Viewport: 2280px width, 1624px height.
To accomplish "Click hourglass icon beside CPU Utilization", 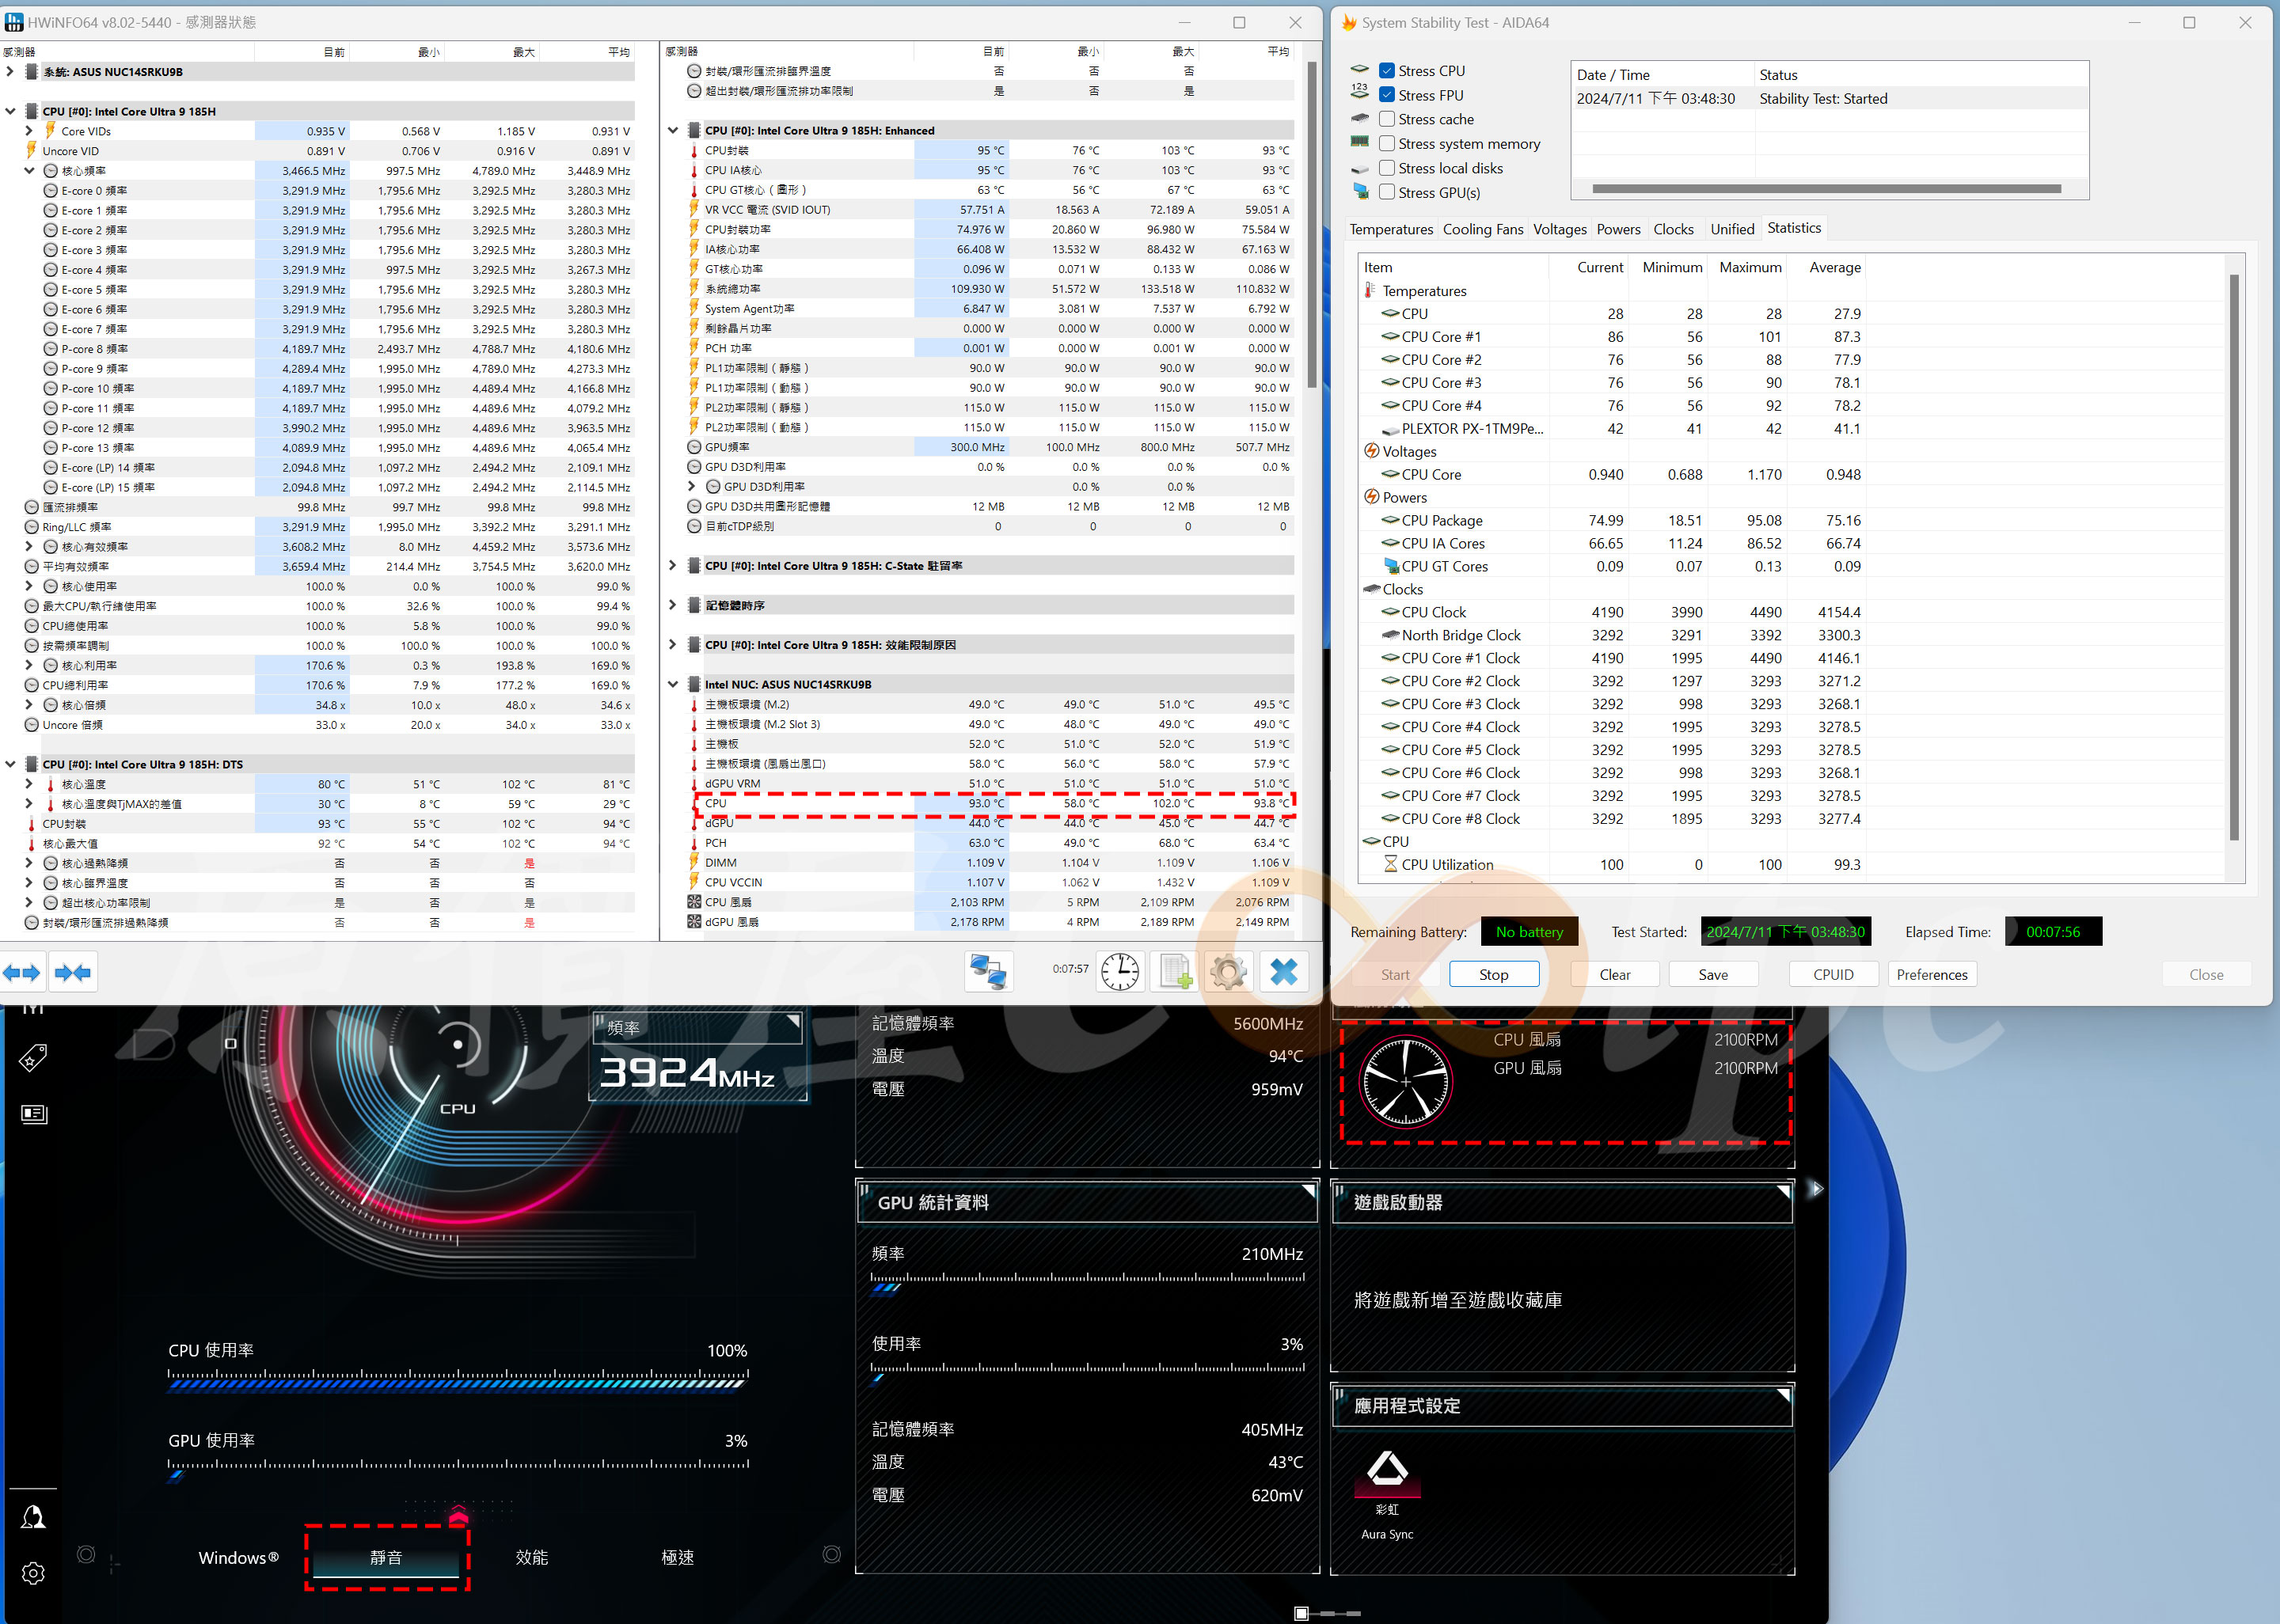I will pos(1390,864).
